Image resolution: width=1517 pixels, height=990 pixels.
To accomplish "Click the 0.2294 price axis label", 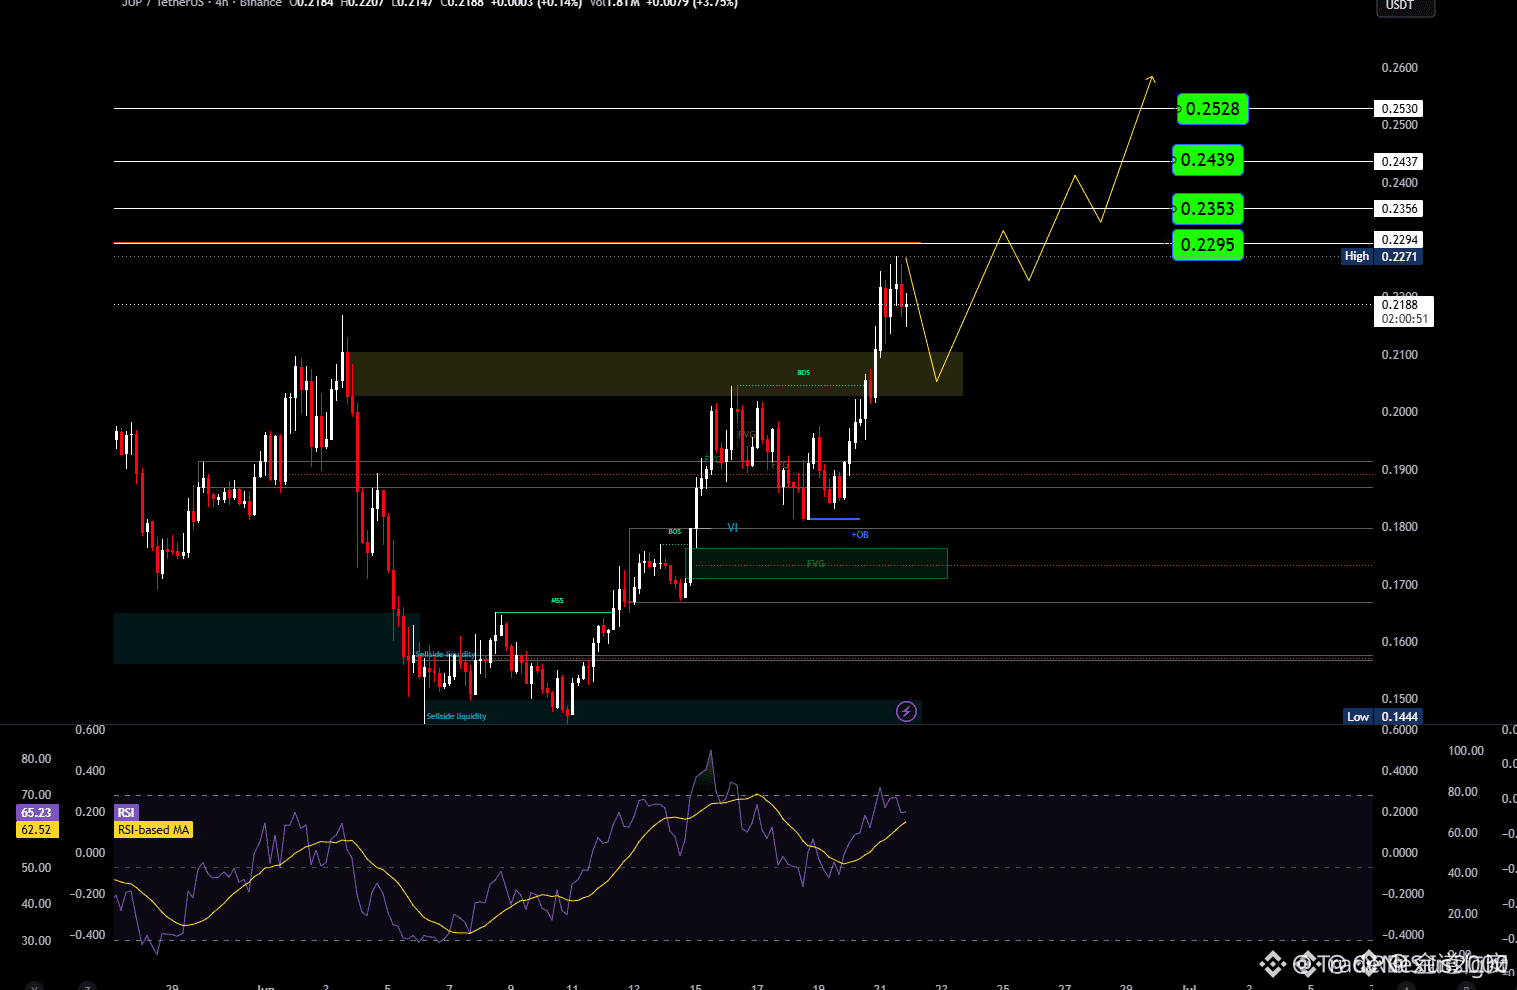I will (x=1399, y=240).
